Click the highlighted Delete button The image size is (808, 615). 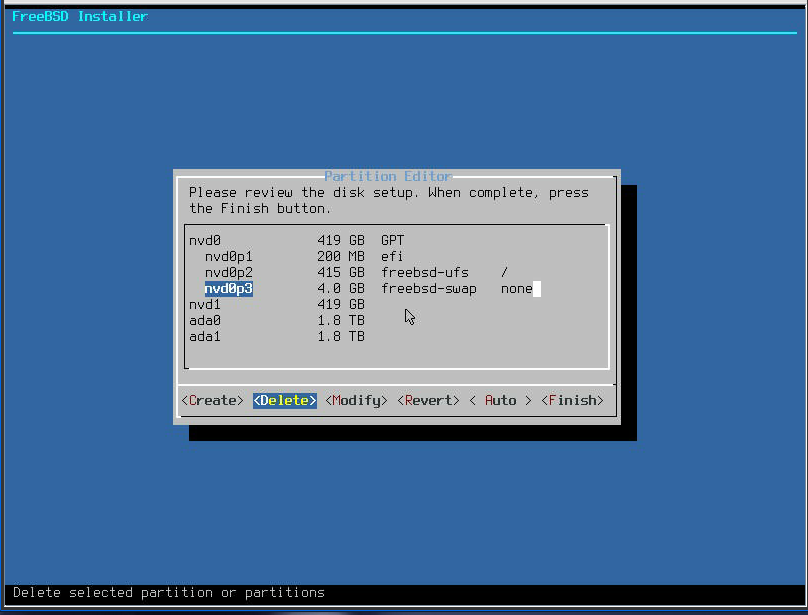click(x=284, y=401)
